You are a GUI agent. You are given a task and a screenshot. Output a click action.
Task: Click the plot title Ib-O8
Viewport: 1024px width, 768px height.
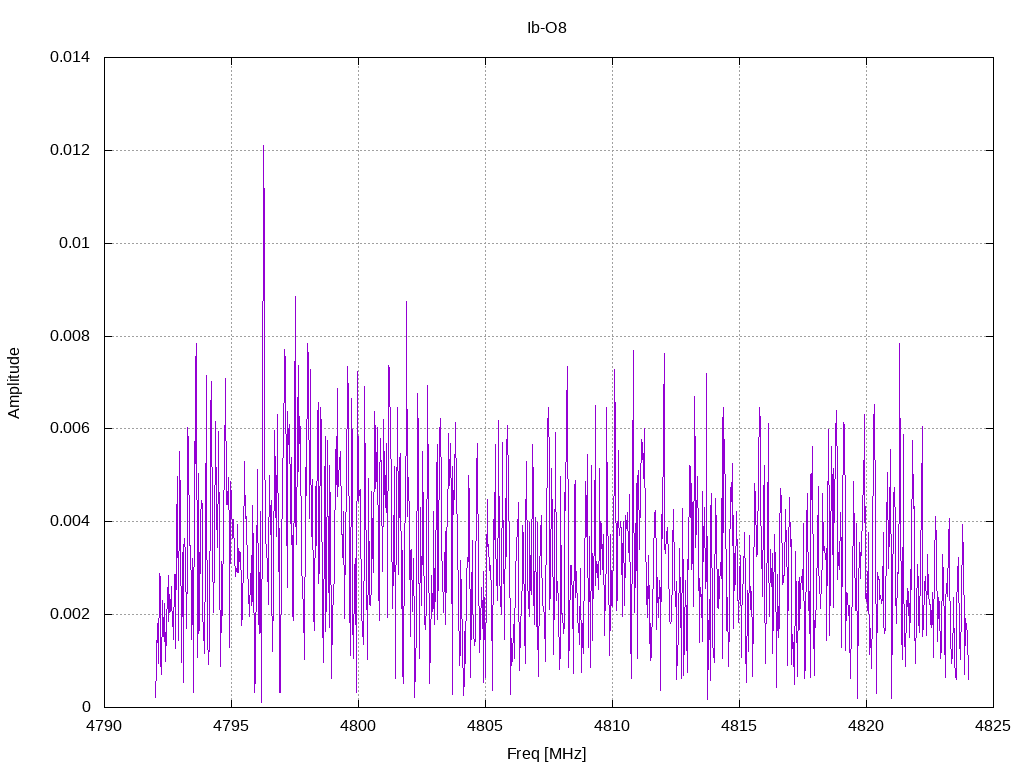pos(547,28)
